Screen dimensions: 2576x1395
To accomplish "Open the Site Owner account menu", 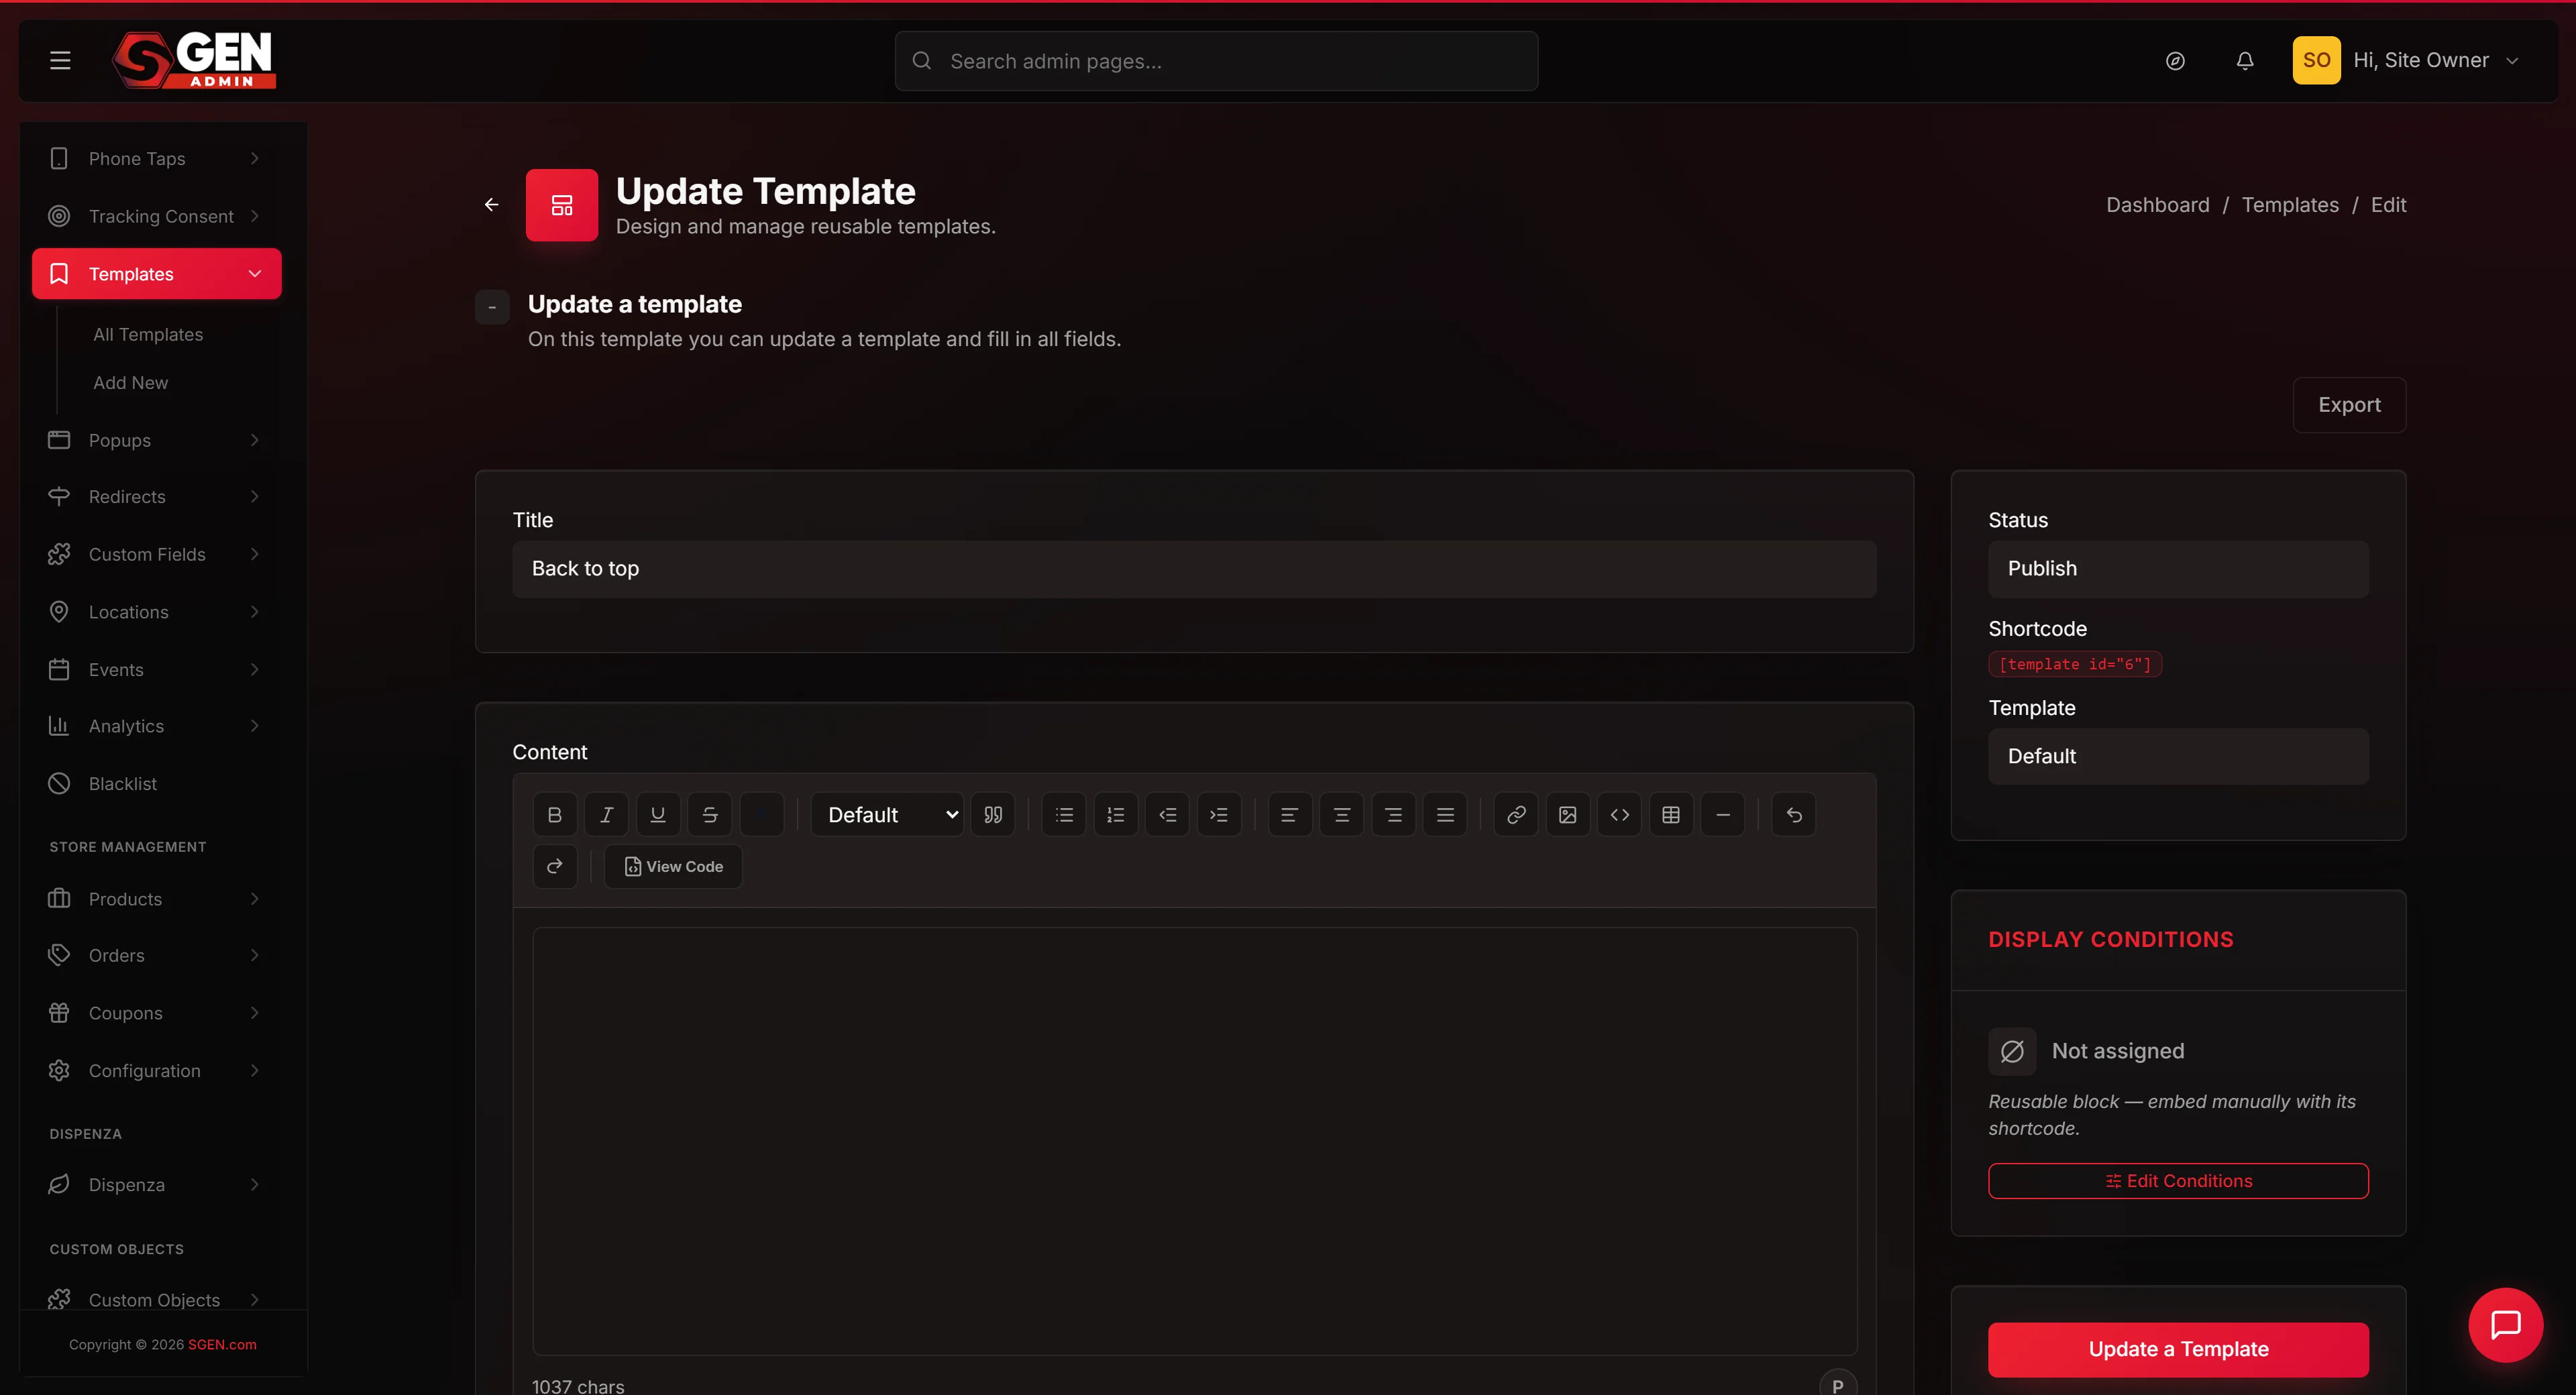I will [2407, 60].
